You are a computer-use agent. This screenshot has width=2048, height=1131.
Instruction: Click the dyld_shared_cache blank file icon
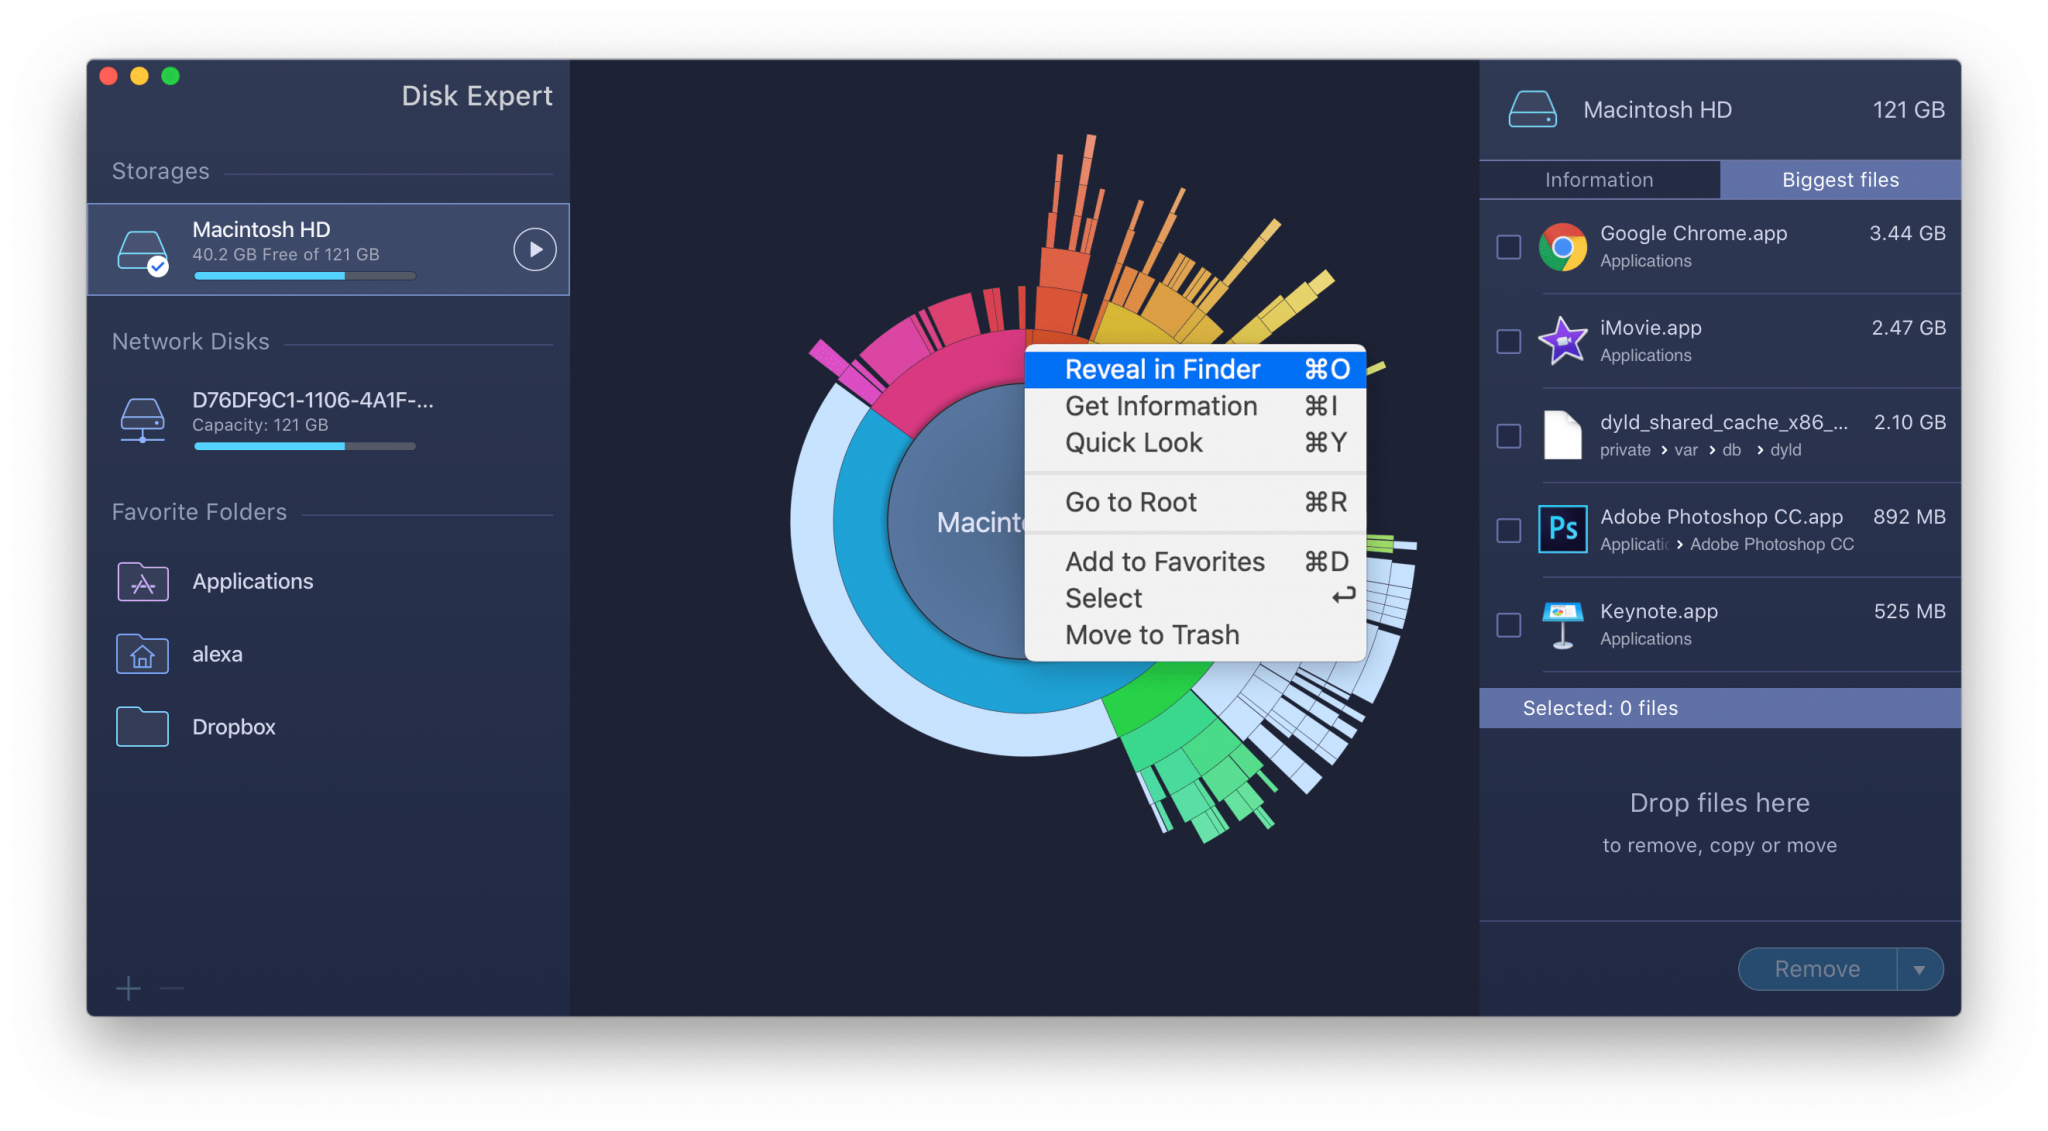coord(1562,435)
